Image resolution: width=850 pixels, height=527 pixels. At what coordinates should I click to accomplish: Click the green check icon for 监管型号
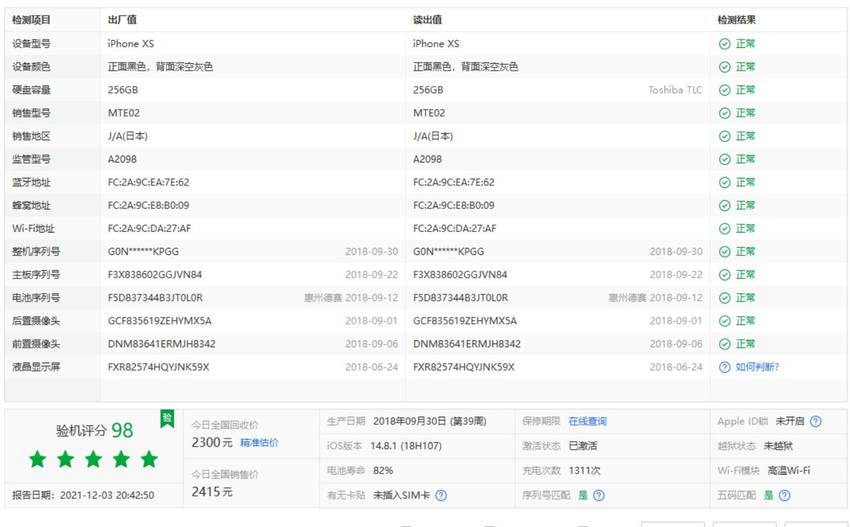click(724, 159)
